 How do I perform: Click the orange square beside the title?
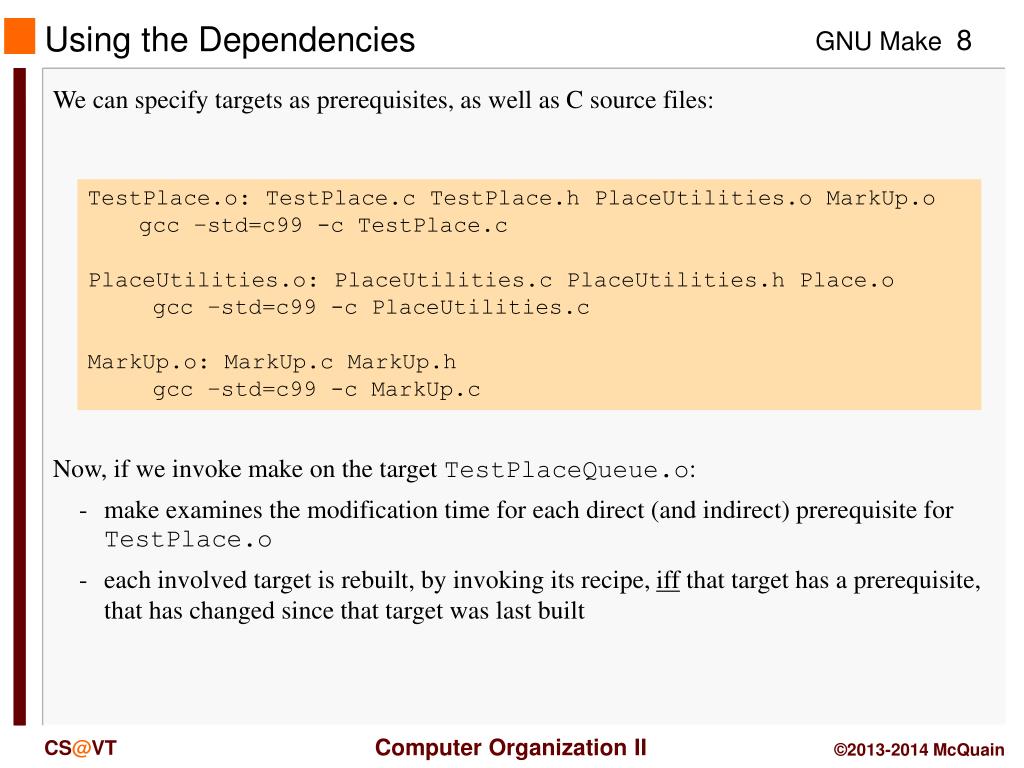20,36
